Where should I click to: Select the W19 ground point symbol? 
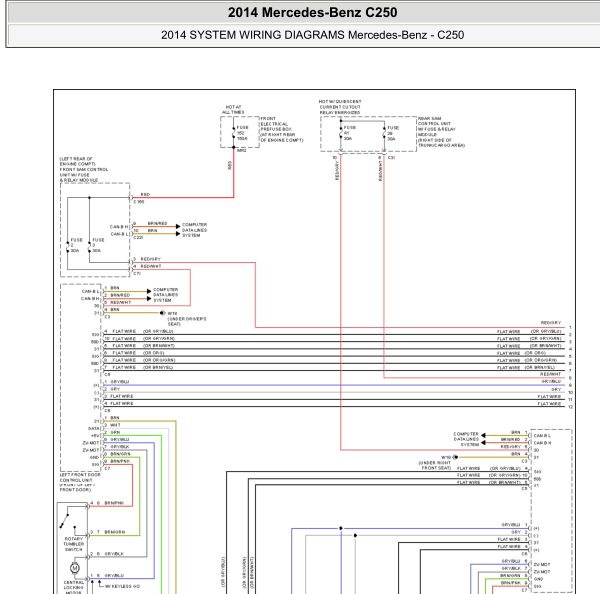455,457
